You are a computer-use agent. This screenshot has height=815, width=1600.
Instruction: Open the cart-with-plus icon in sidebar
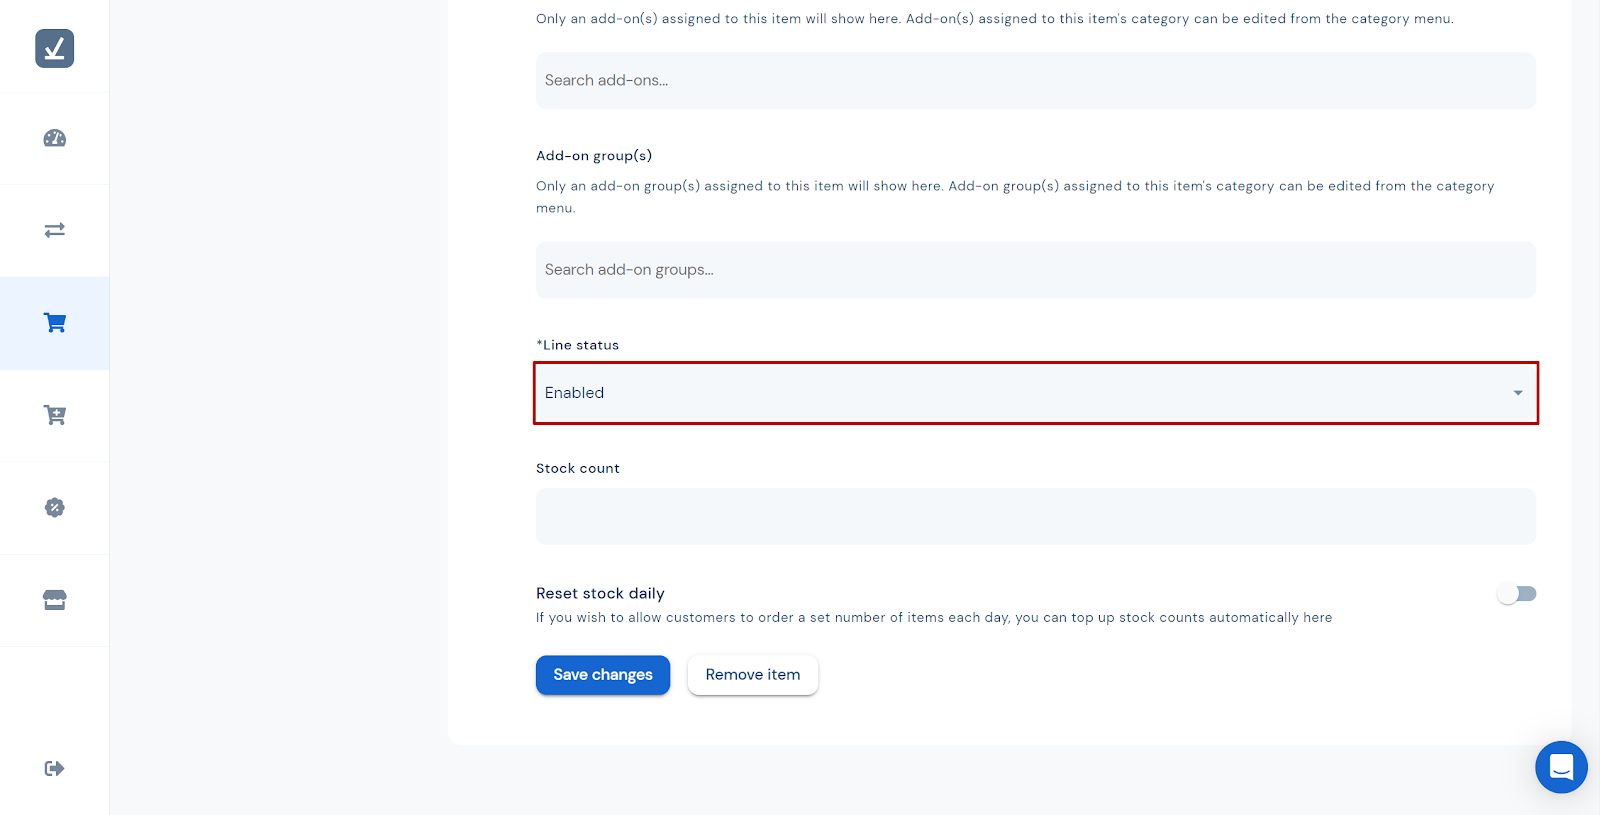pos(55,415)
